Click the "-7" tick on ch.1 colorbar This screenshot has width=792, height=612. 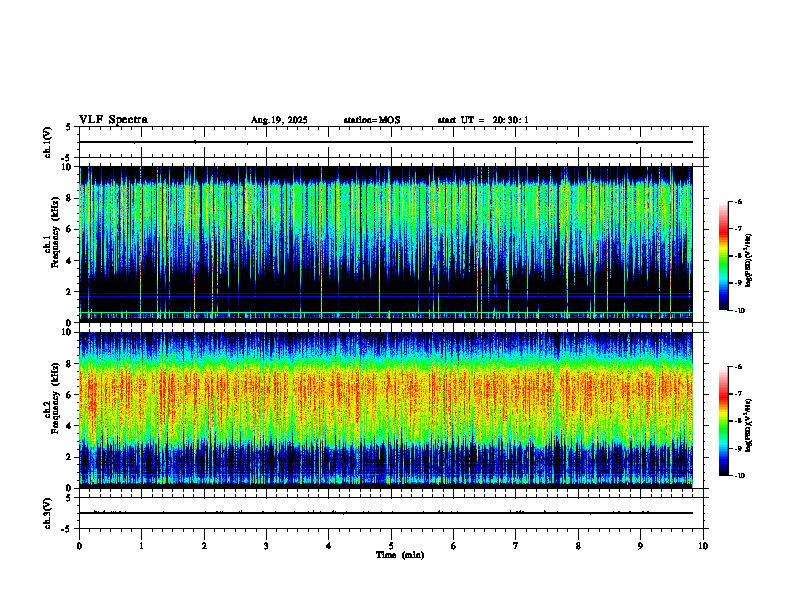[737, 229]
